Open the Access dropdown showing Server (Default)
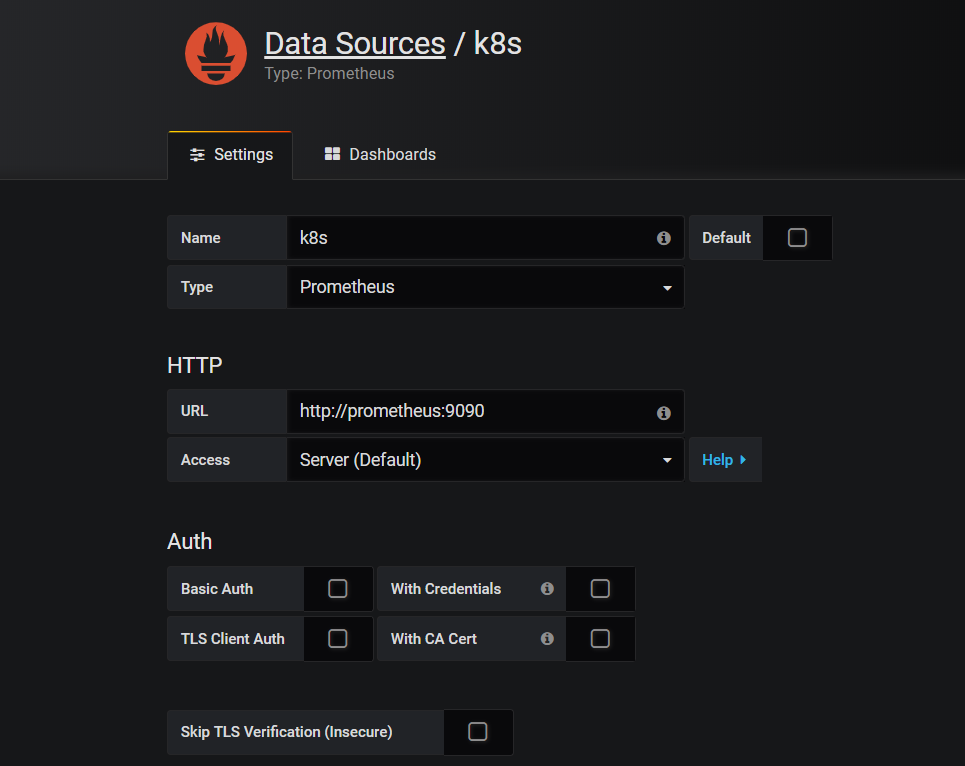This screenshot has height=766, width=965. coord(486,460)
